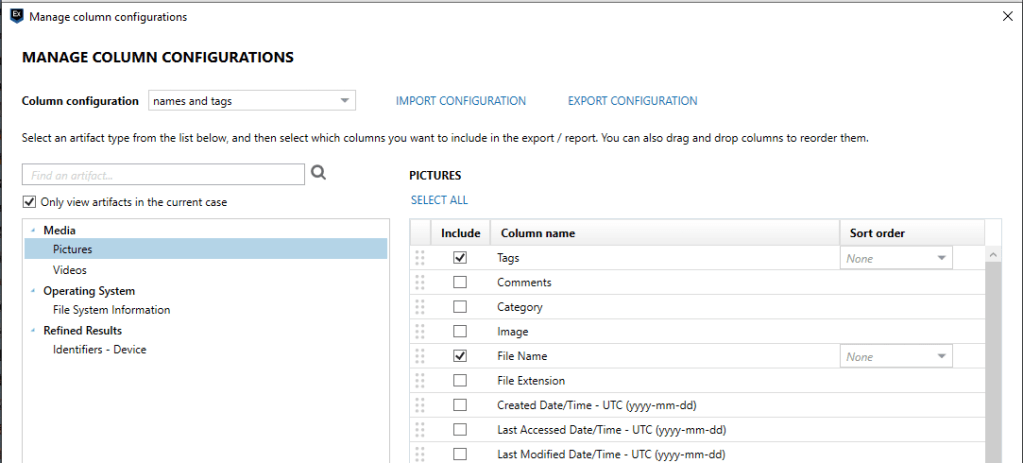Image resolution: width=1023 pixels, height=463 pixels.
Task: Enable the Comments include checkbox
Action: coord(460,282)
